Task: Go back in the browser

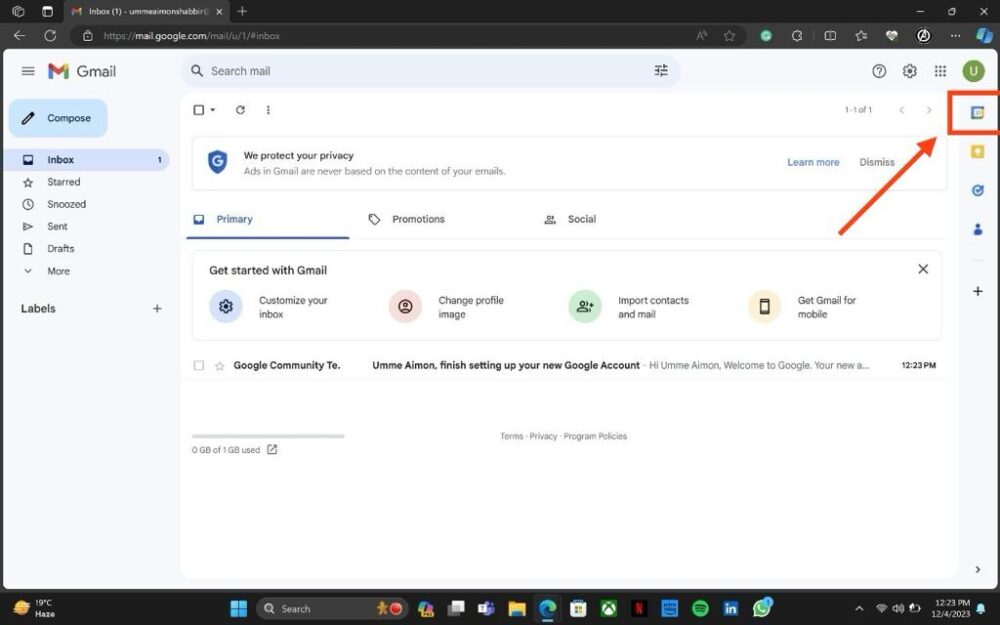Action: point(20,36)
